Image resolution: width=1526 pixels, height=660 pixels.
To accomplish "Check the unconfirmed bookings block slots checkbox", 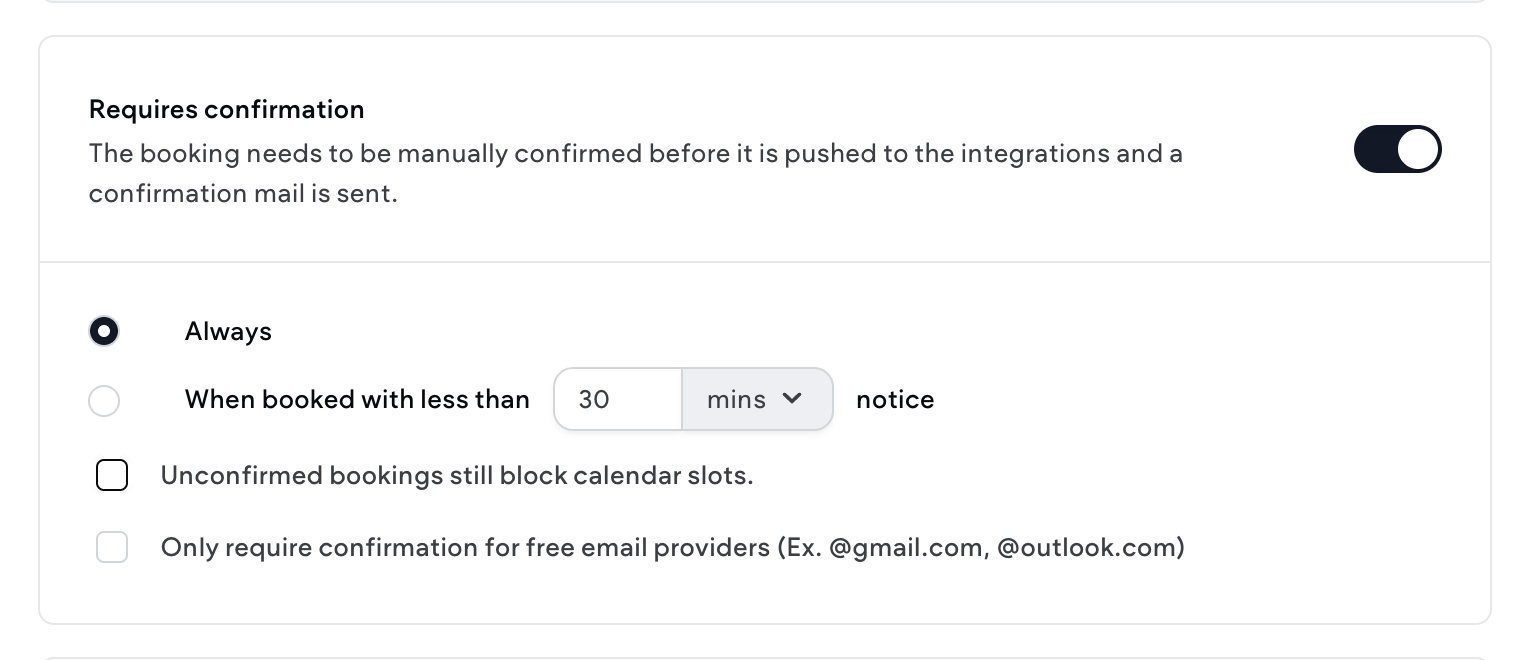I will (112, 475).
